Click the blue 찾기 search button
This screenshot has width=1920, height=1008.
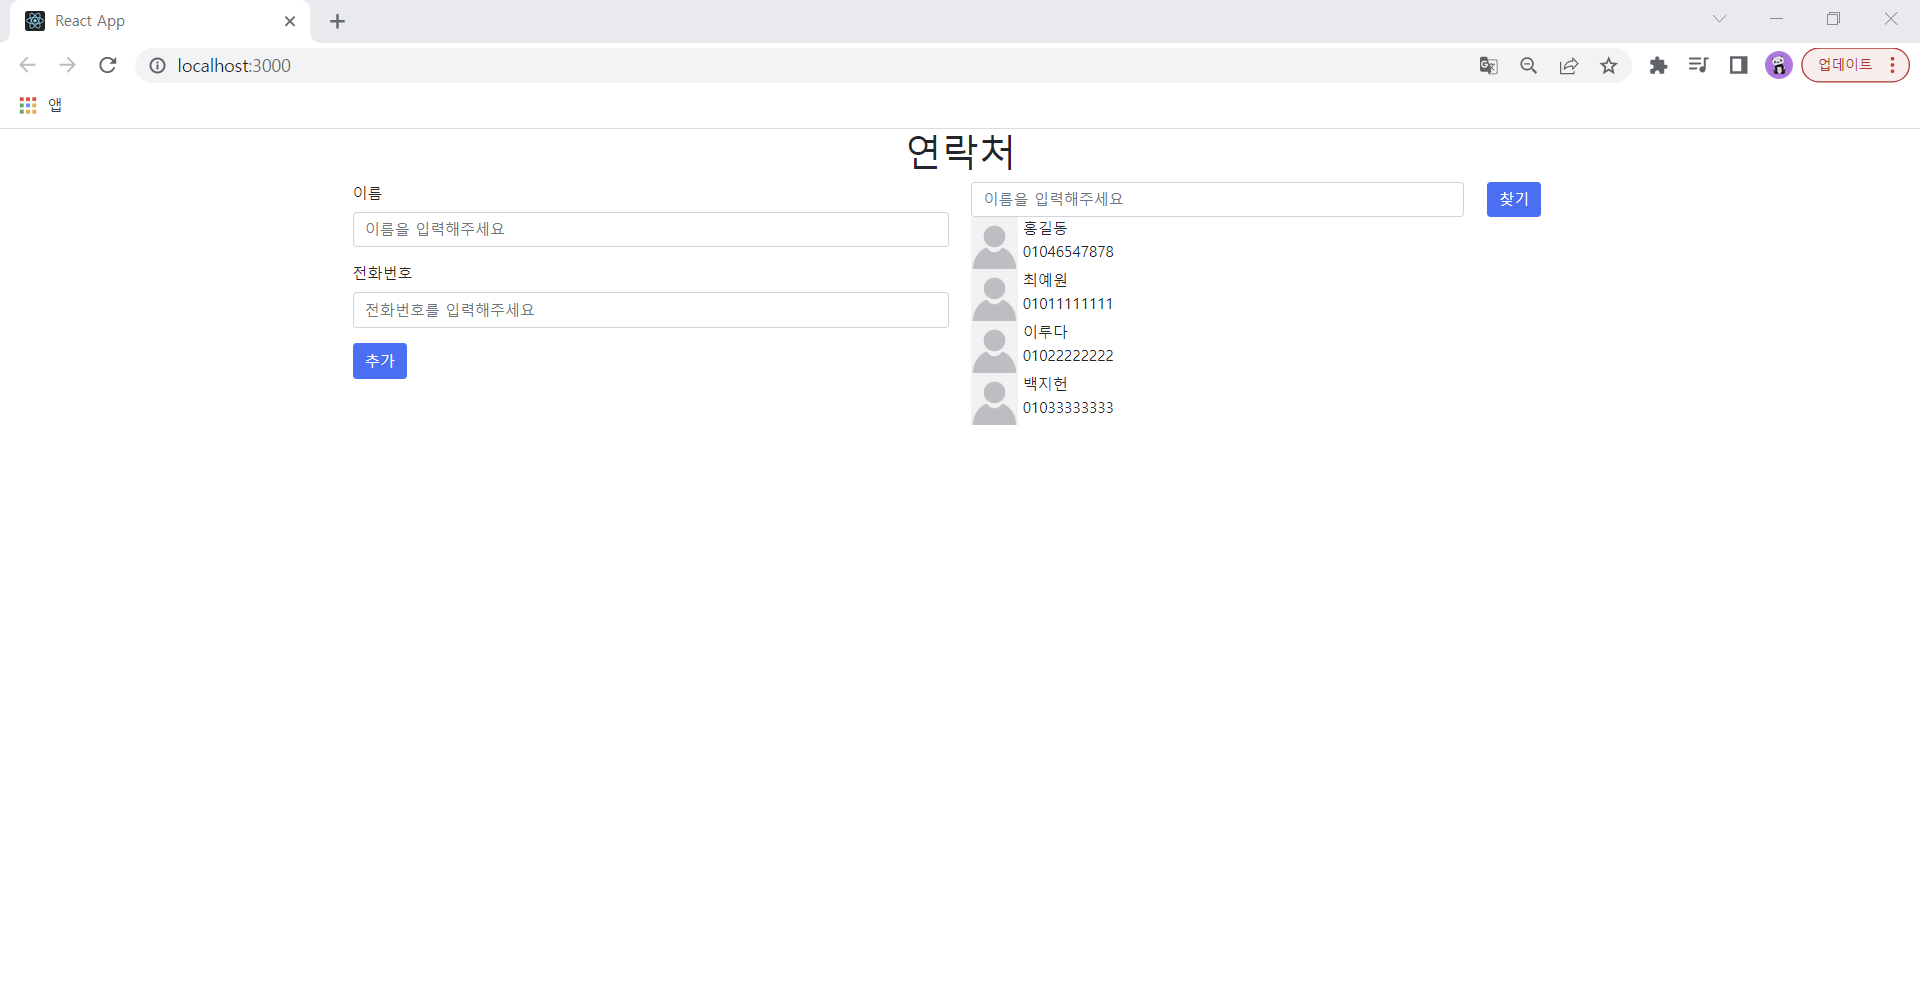tap(1513, 199)
